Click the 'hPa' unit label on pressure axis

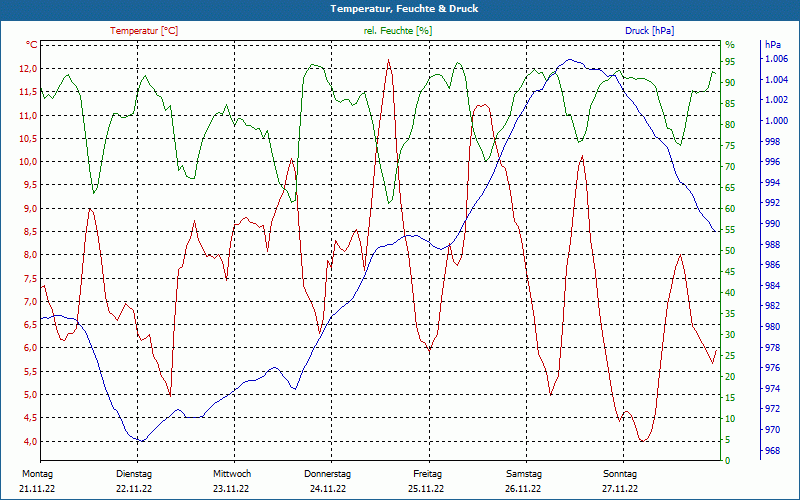pyautogui.click(x=773, y=45)
